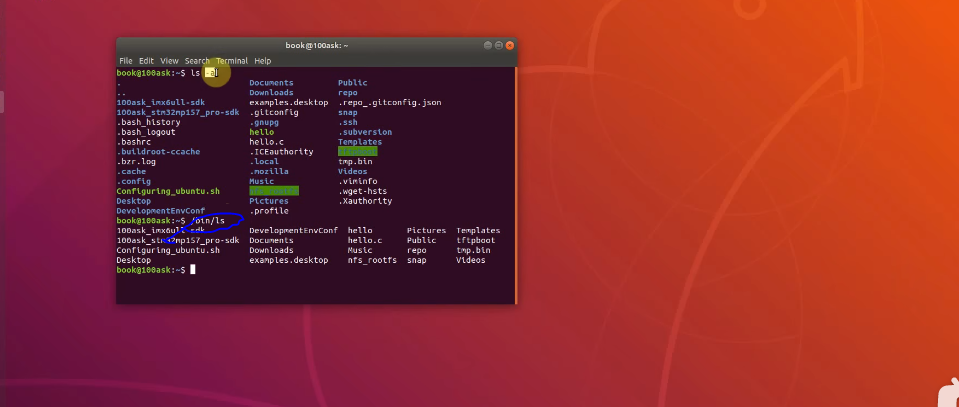Open the Terminal menu
Viewport: 959px width, 407px height.
(232, 61)
